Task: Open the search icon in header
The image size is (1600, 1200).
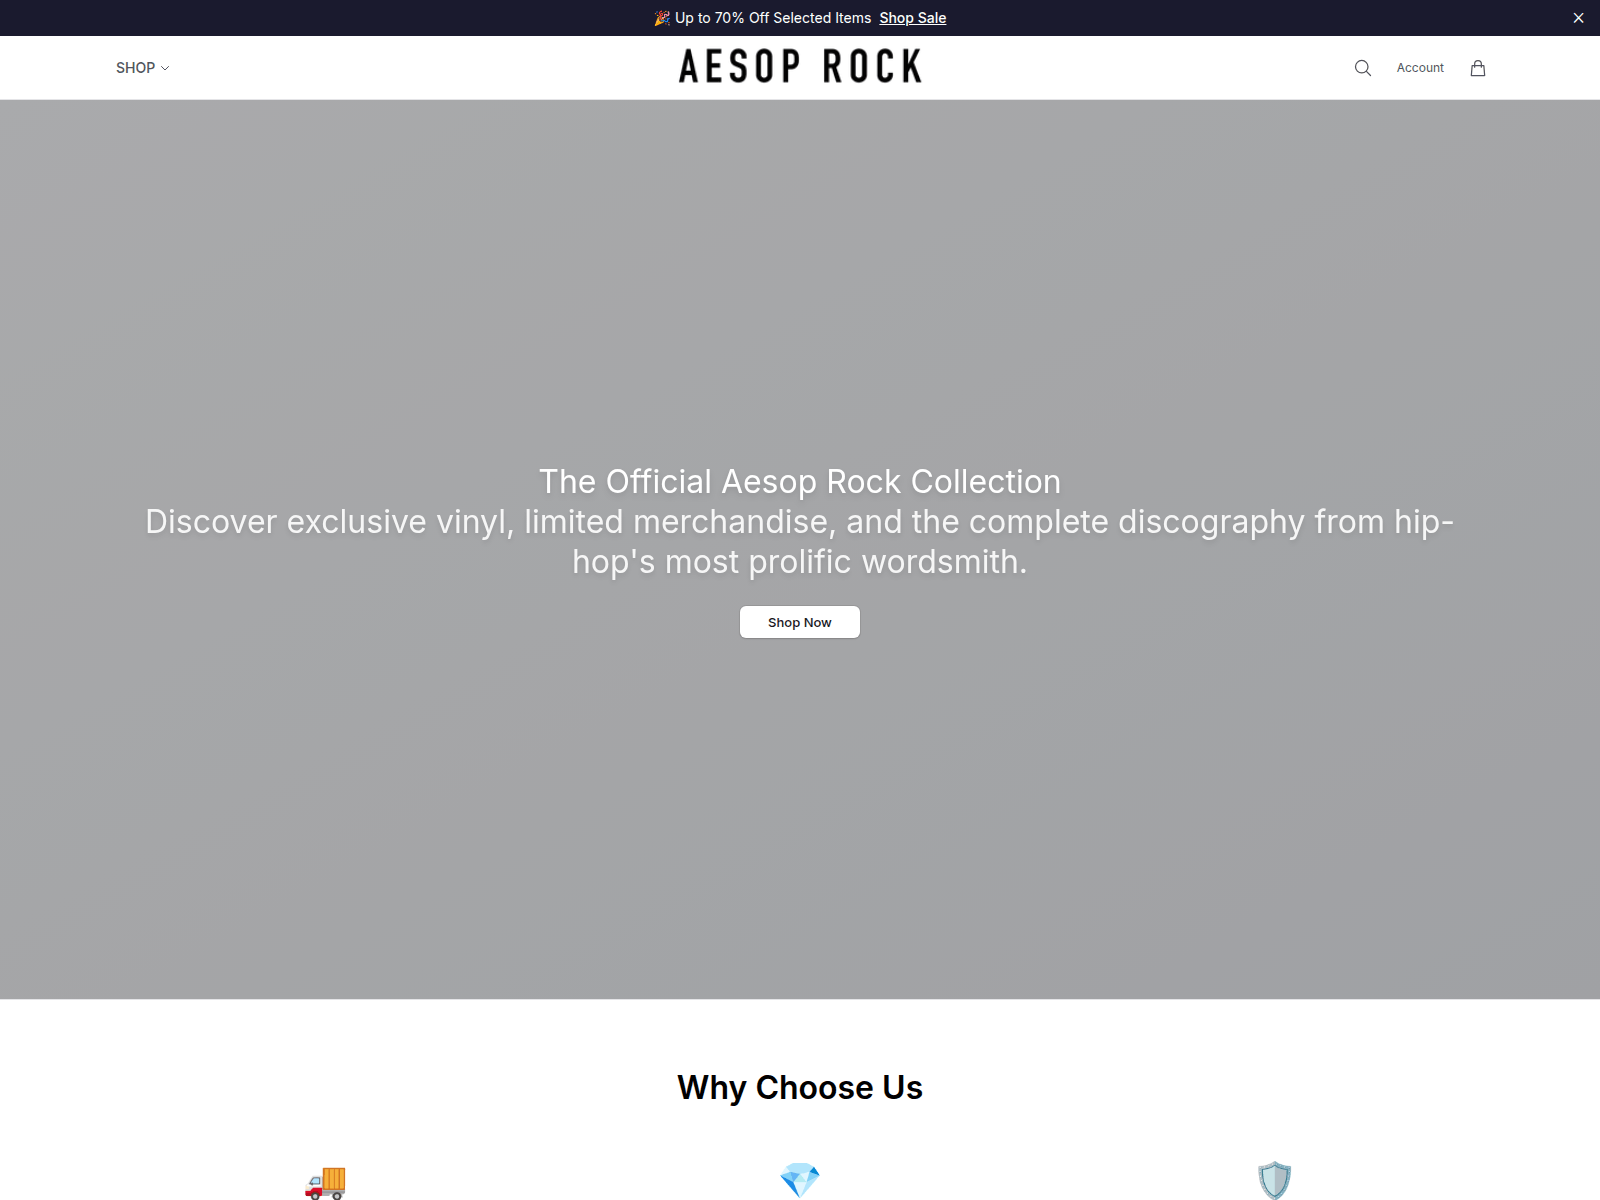Action: [1362, 68]
